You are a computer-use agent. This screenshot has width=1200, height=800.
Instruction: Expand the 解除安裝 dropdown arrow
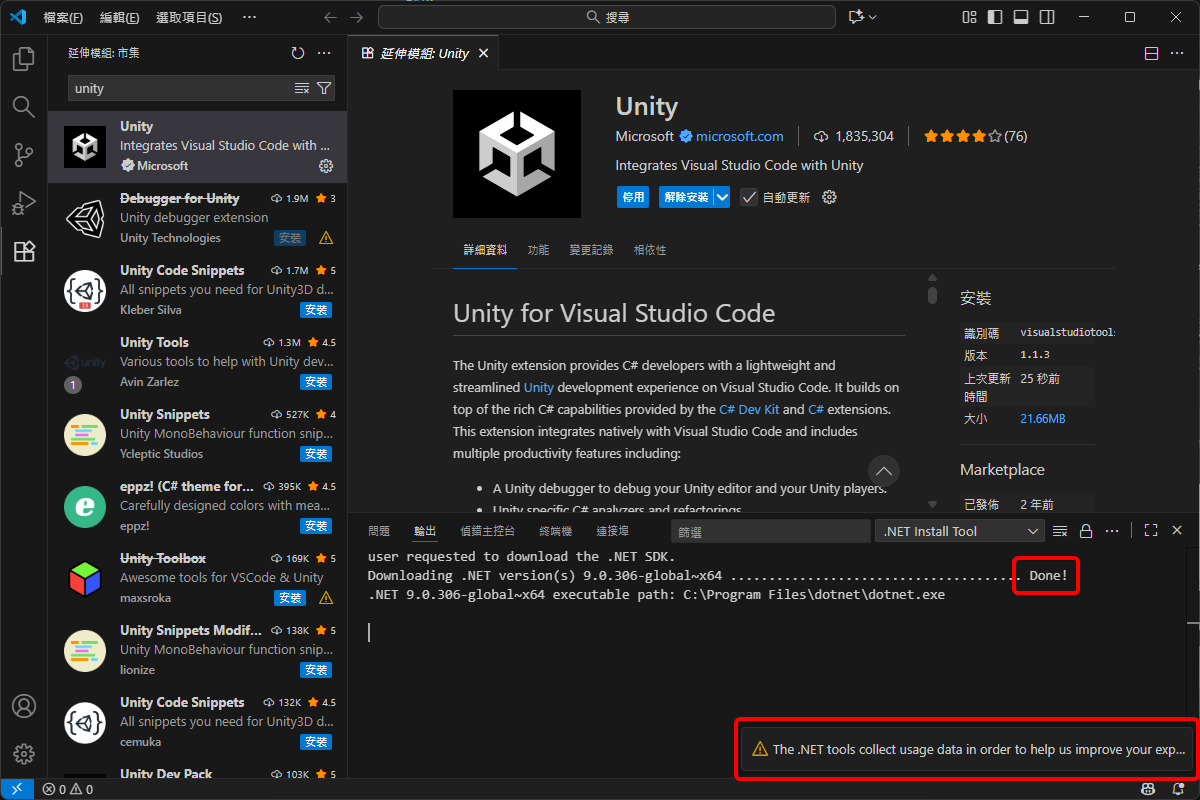click(721, 197)
